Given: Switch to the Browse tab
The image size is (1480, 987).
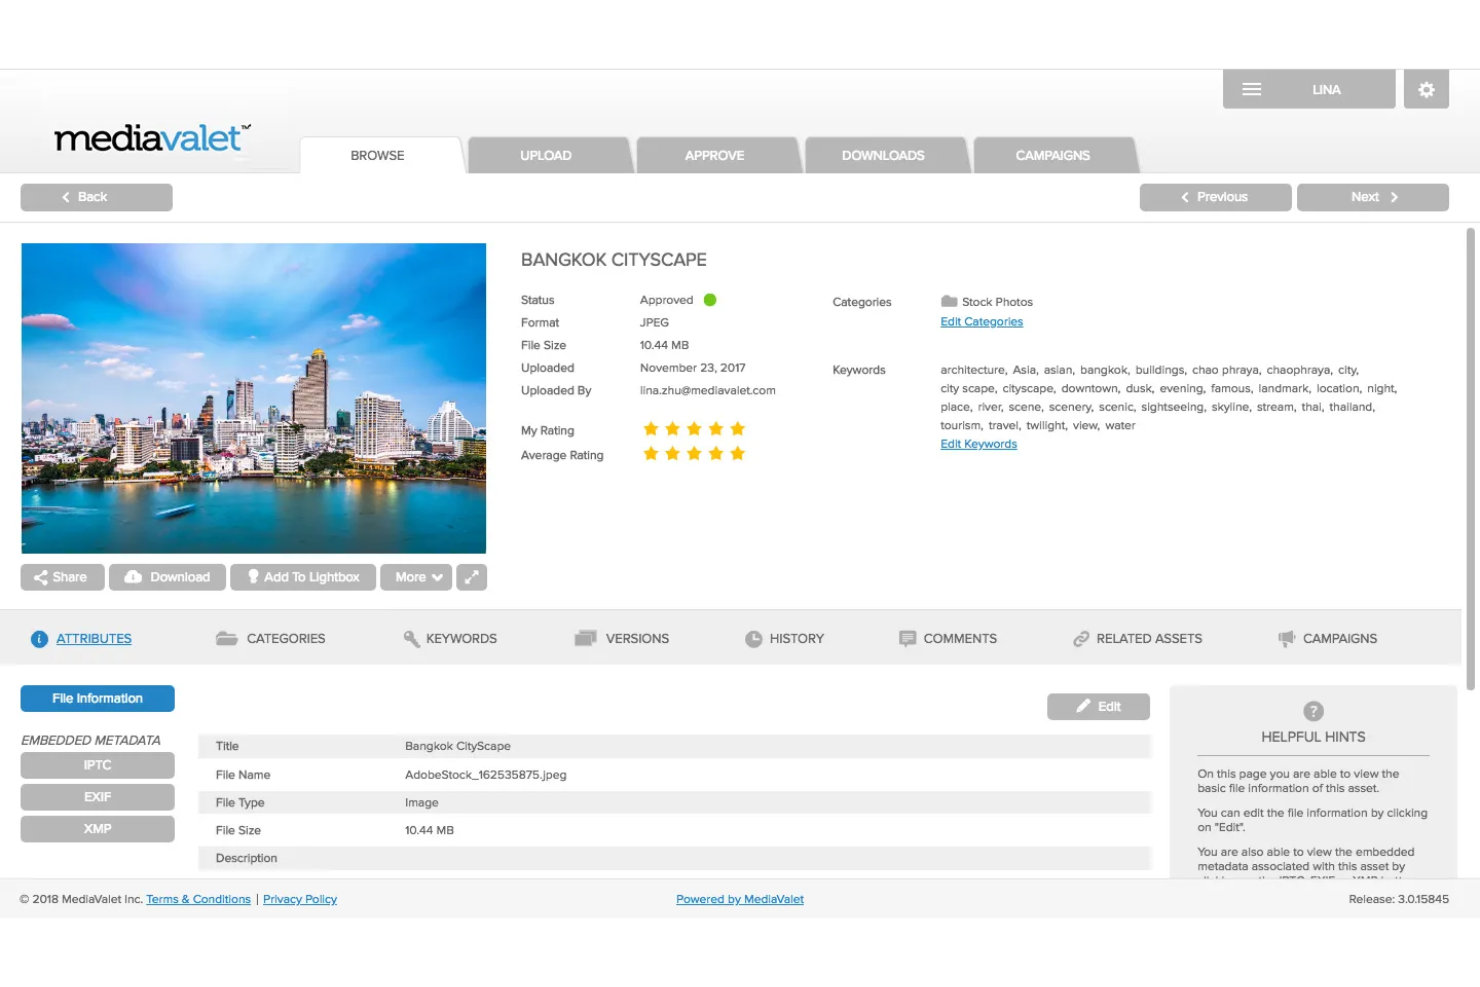Looking at the screenshot, I should point(378,155).
